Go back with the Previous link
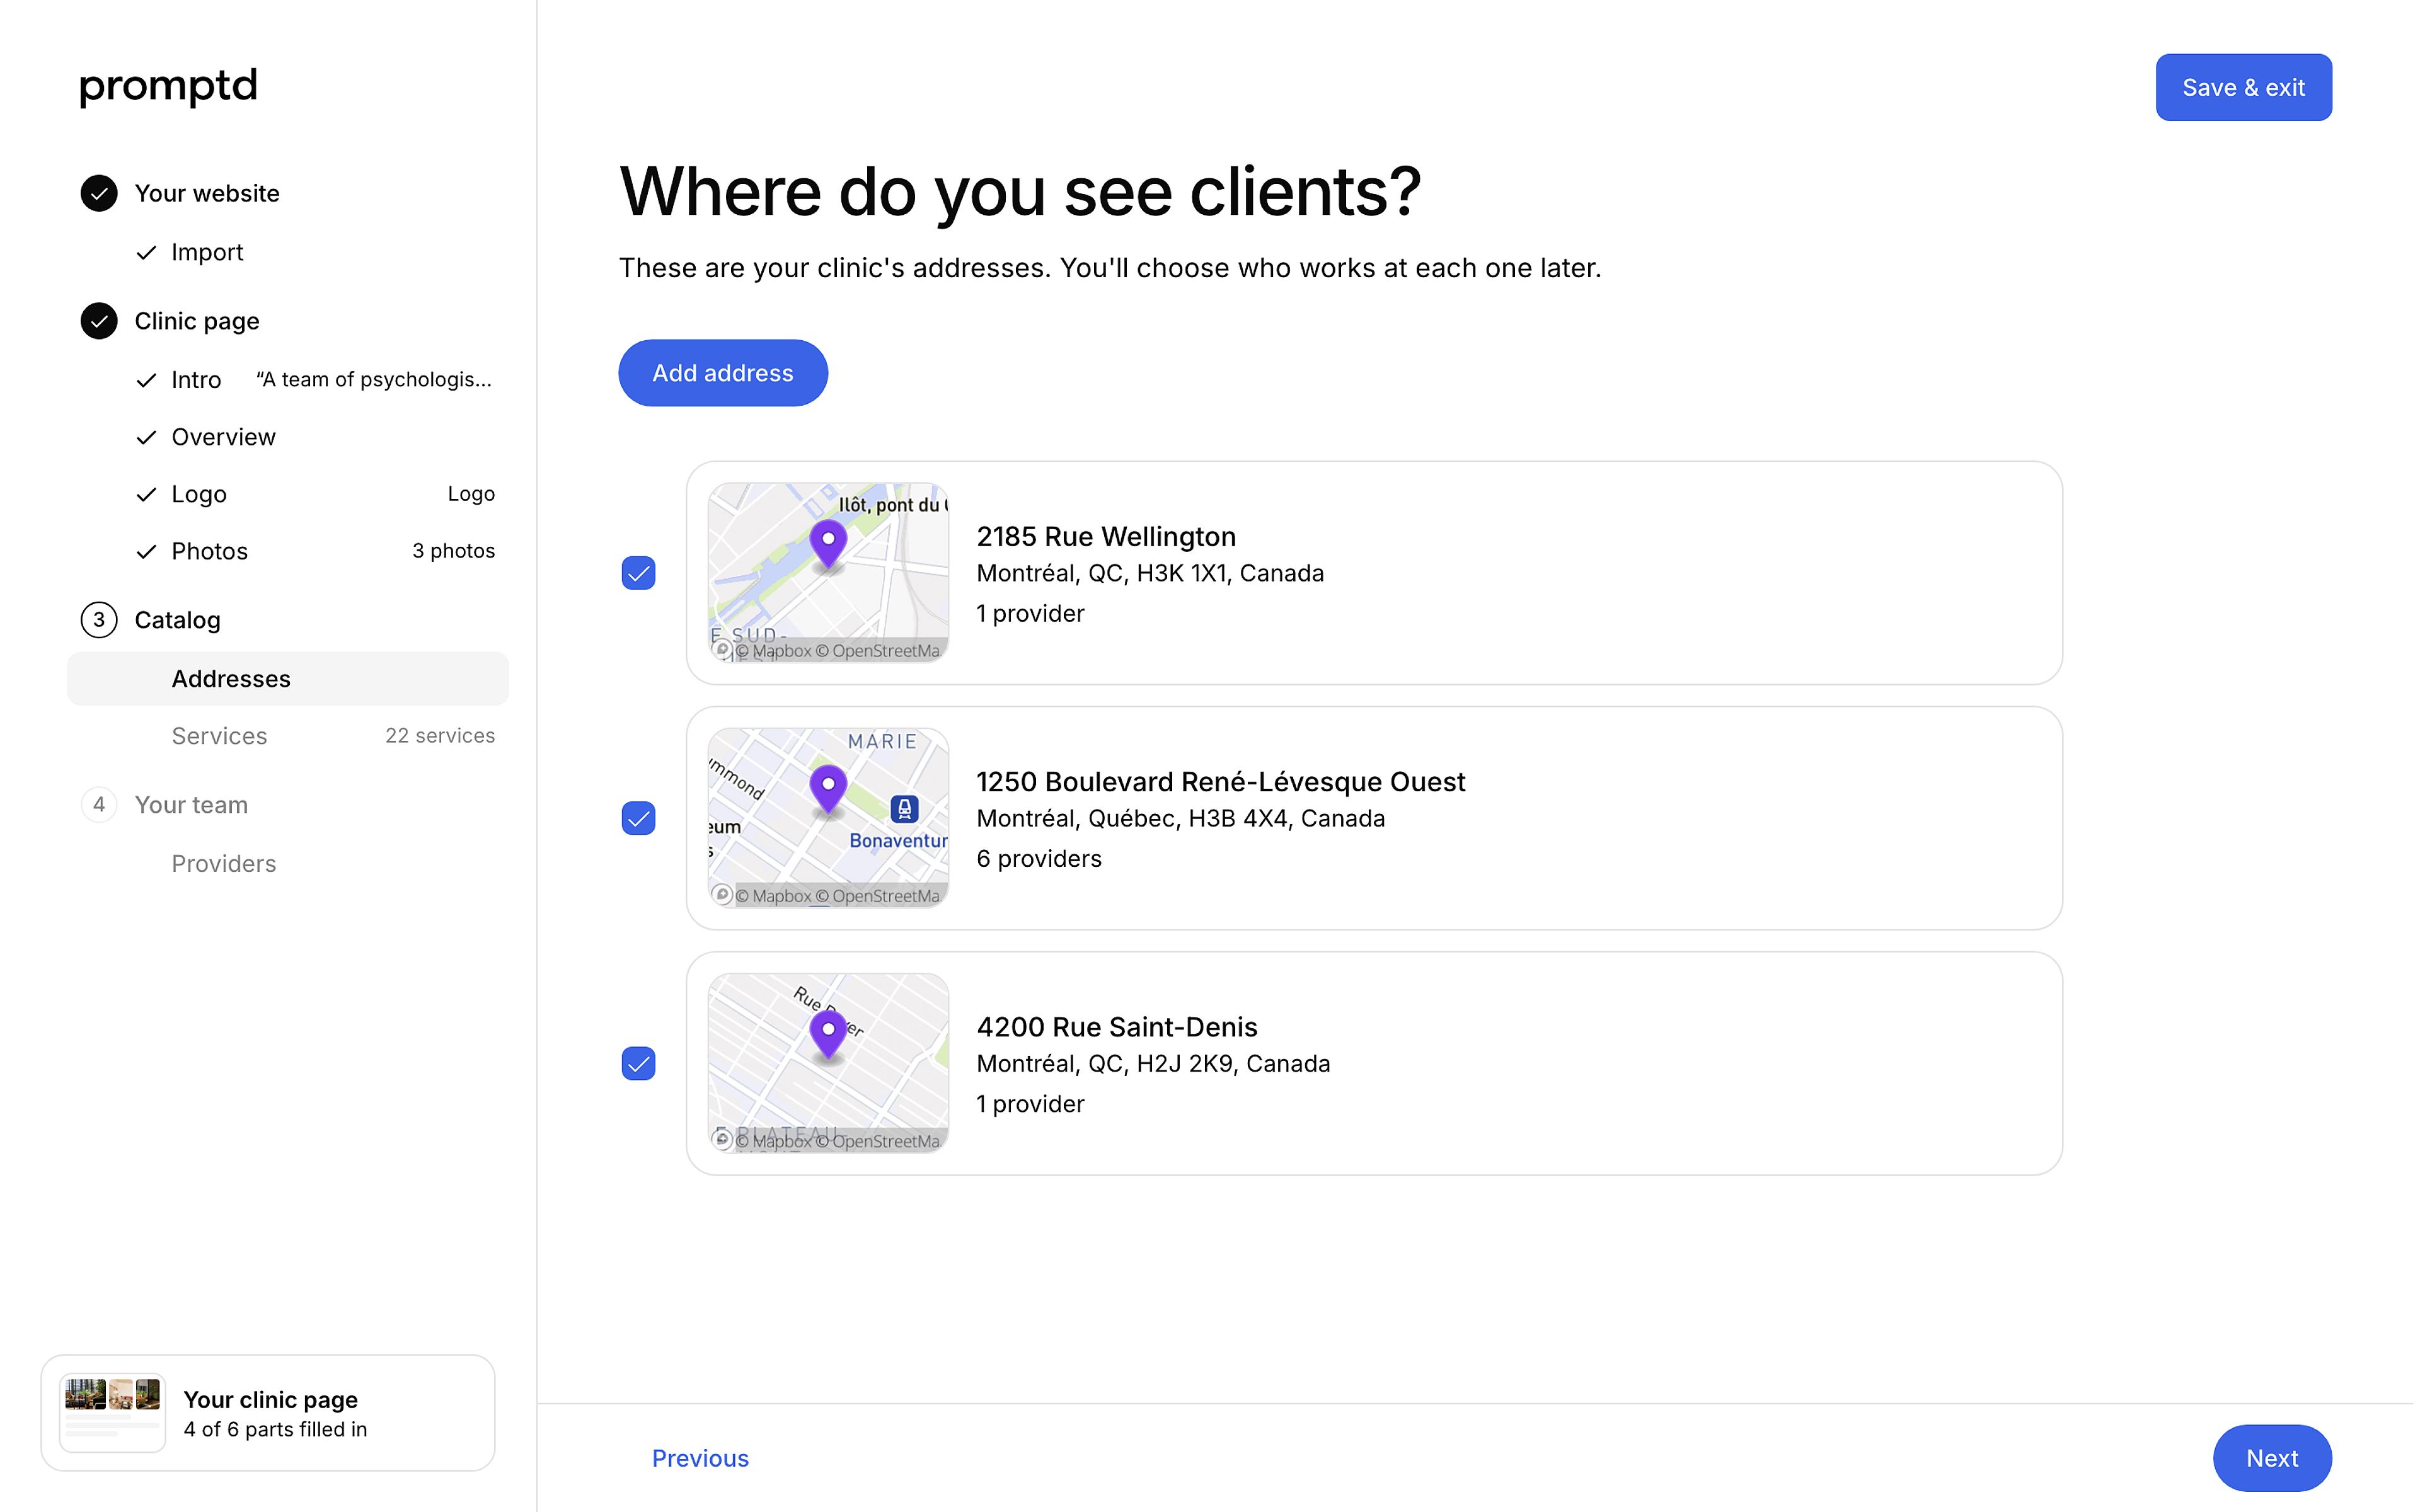2420x1512 pixels. coord(700,1458)
